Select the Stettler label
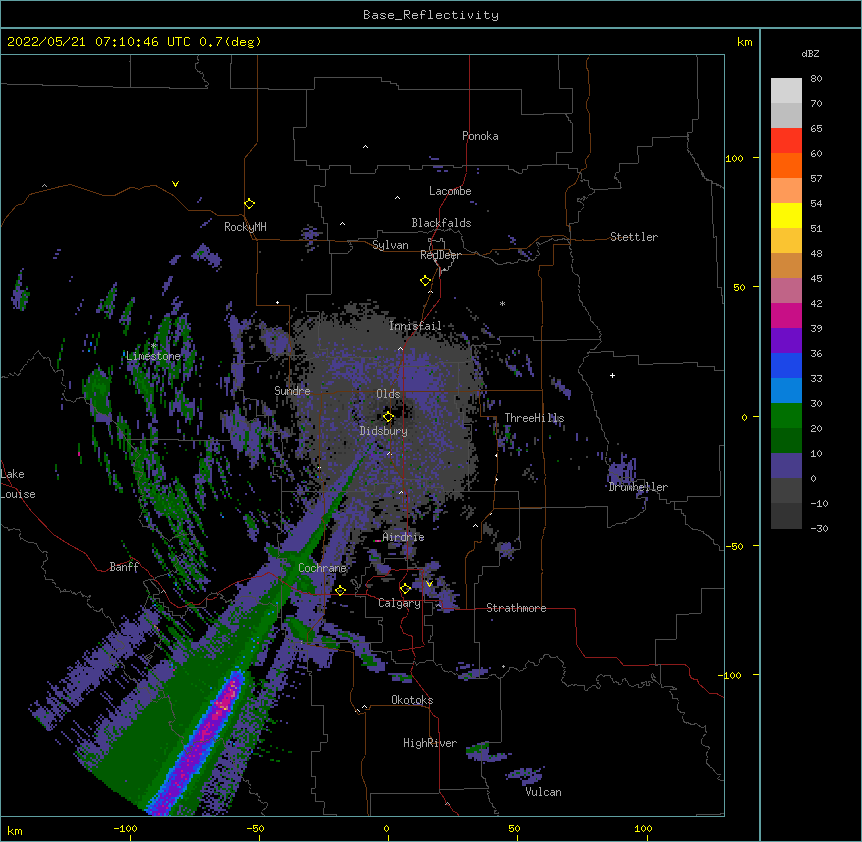862x842 pixels. pos(634,237)
